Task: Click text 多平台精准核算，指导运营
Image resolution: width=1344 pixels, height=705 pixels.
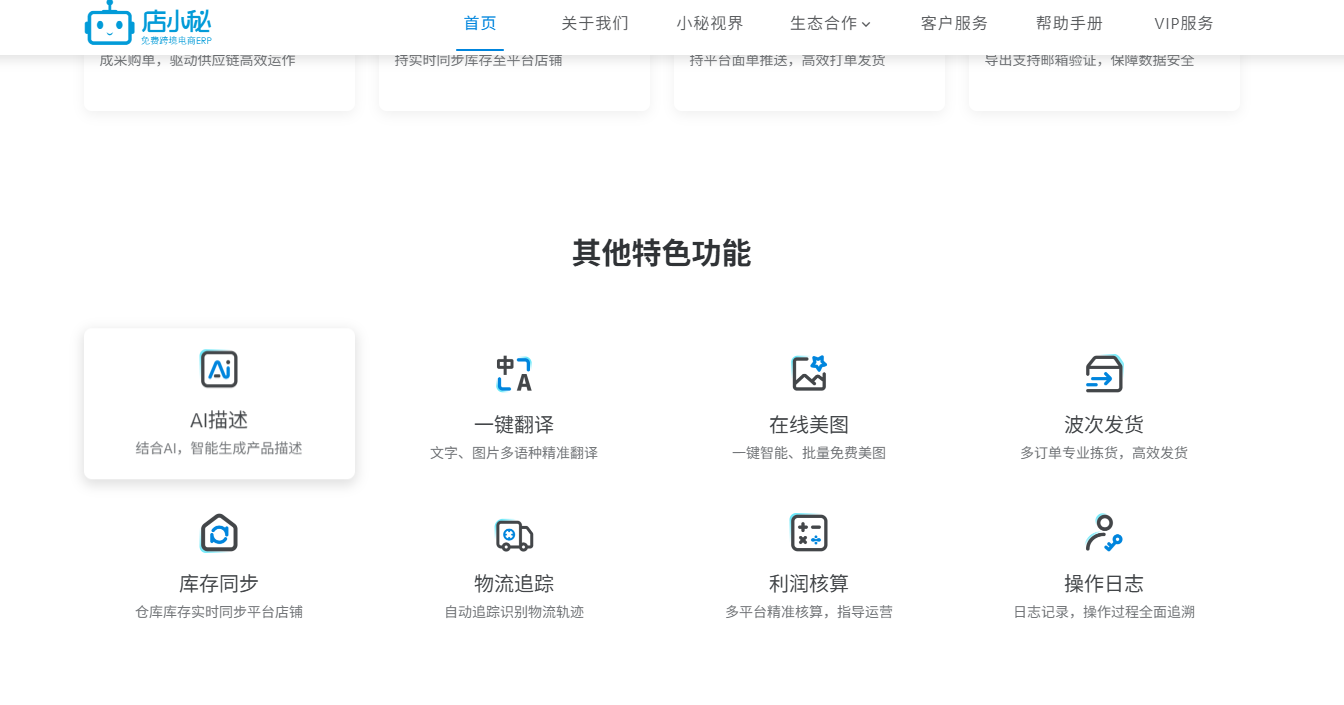Action: click(809, 611)
